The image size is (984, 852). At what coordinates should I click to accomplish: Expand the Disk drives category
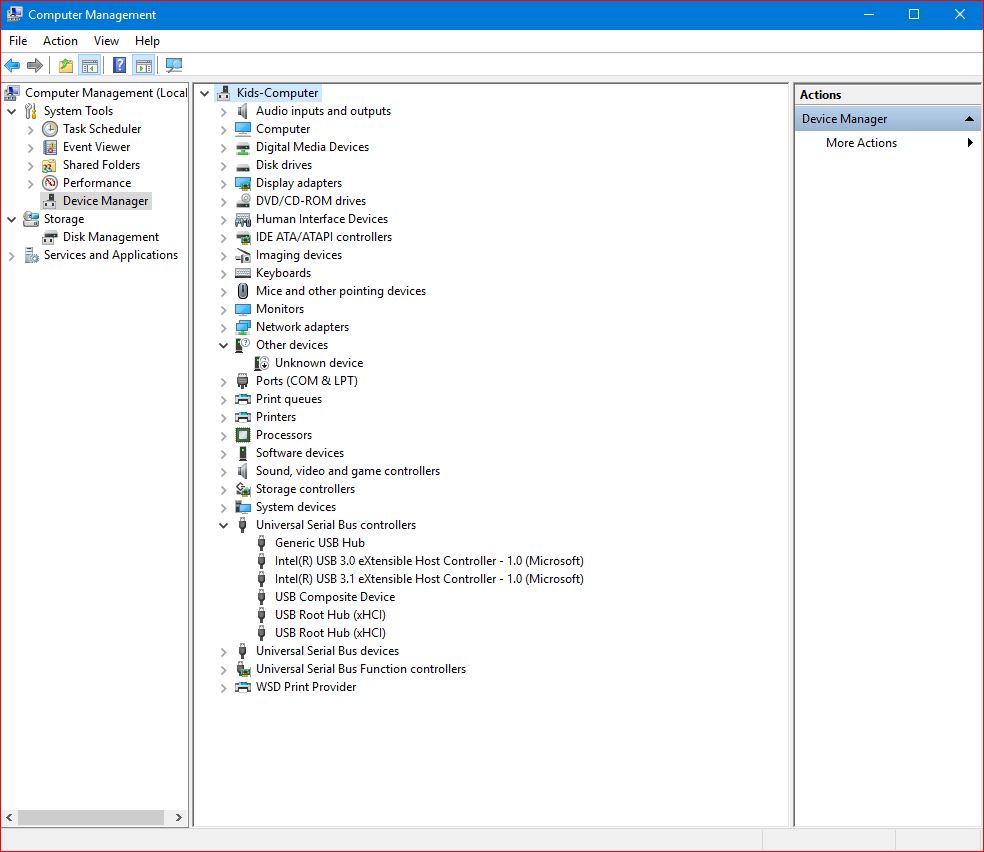(223, 166)
